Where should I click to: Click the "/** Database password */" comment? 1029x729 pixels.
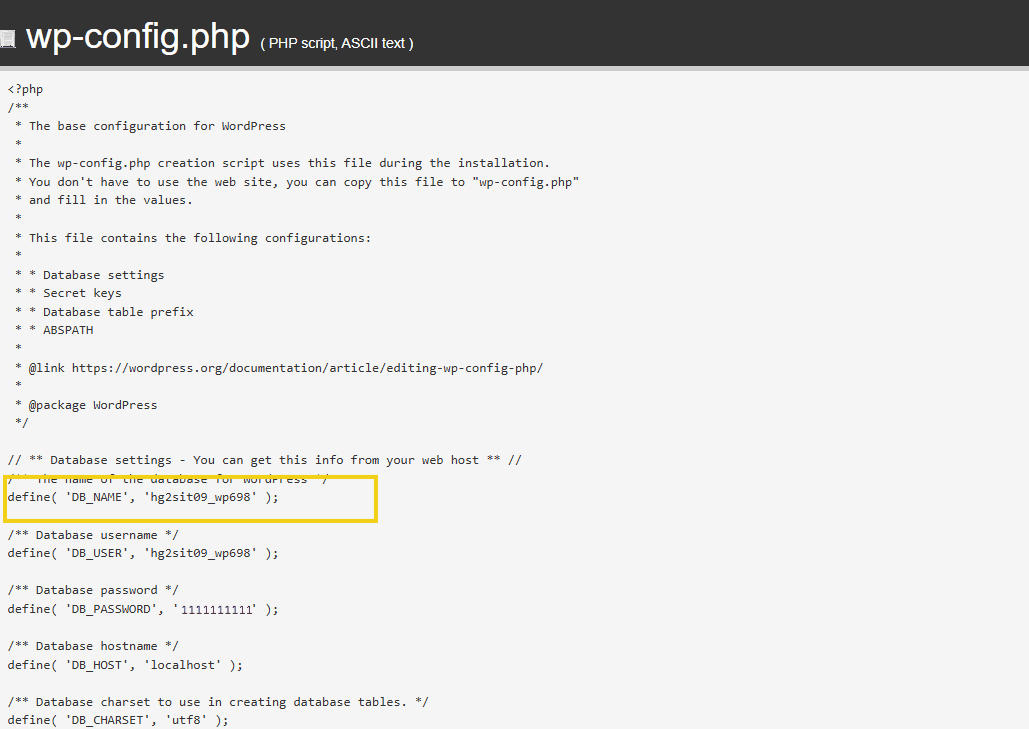pyautogui.click(x=93, y=590)
